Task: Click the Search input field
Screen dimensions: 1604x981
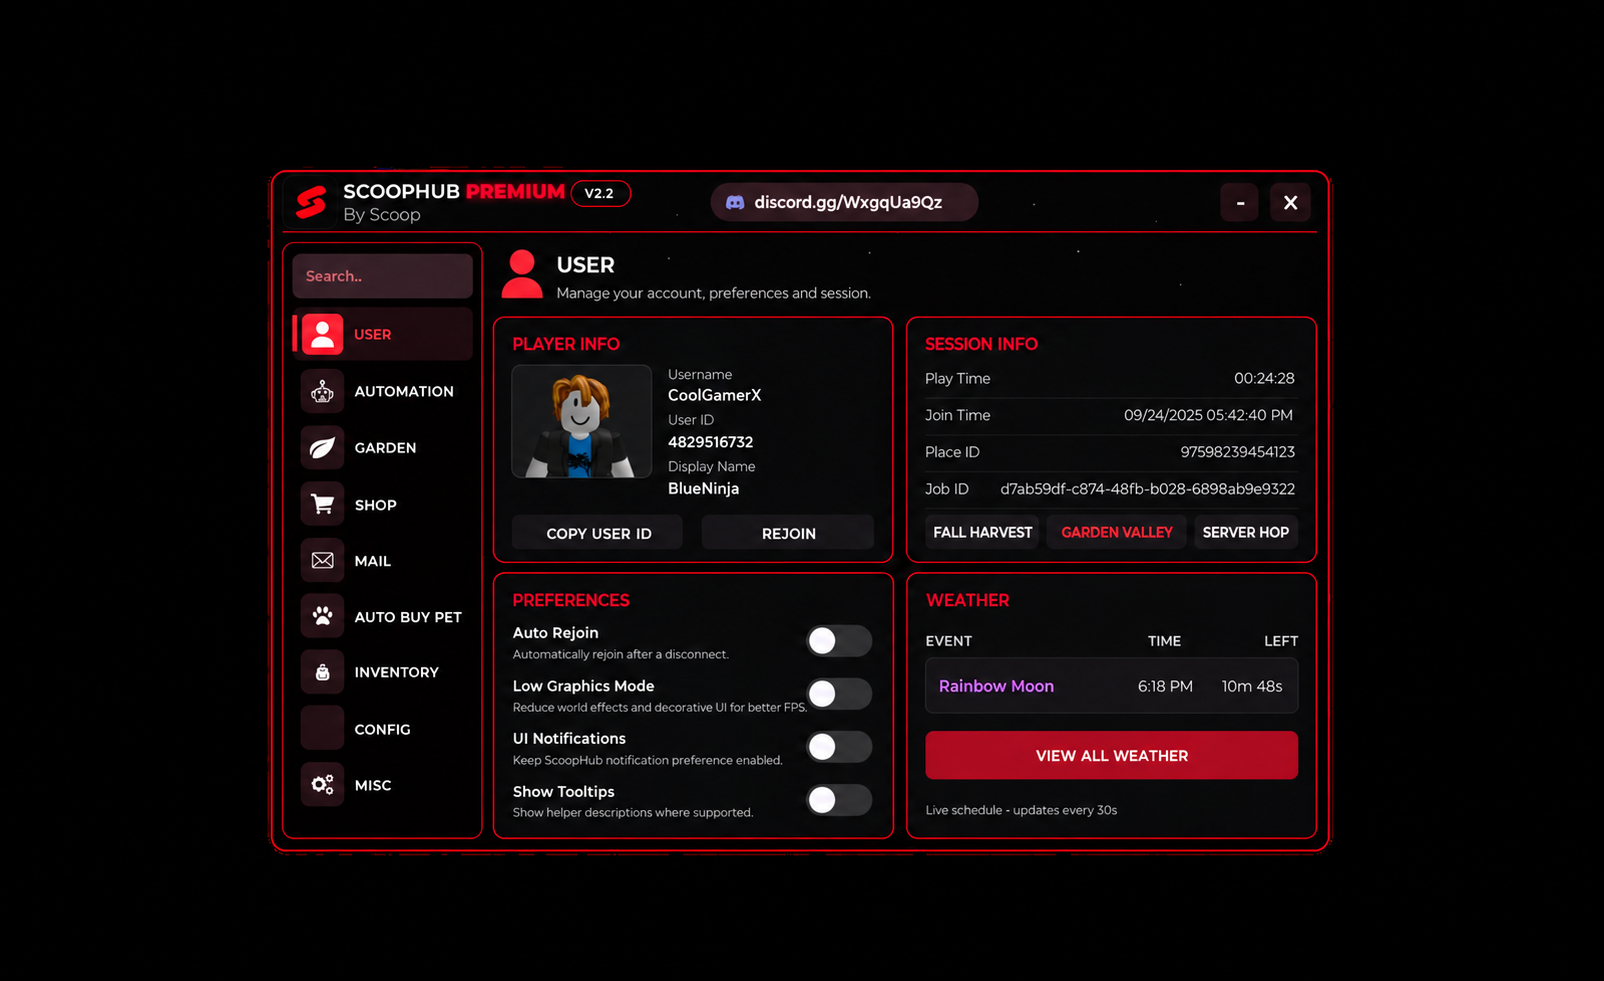Action: pos(382,276)
